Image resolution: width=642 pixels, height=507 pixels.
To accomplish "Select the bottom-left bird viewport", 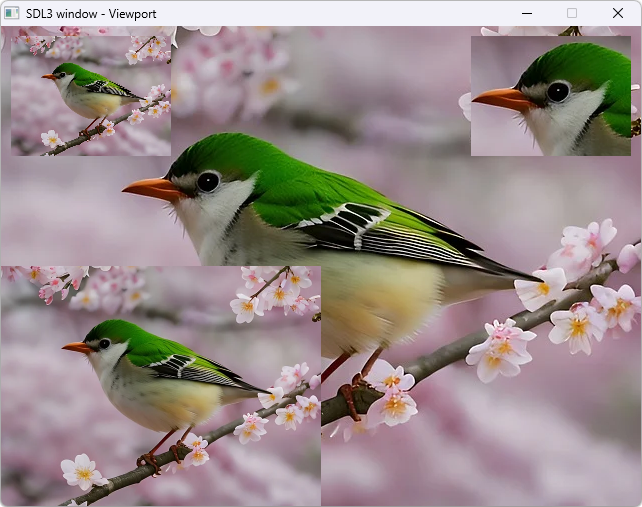I will tap(161, 386).
